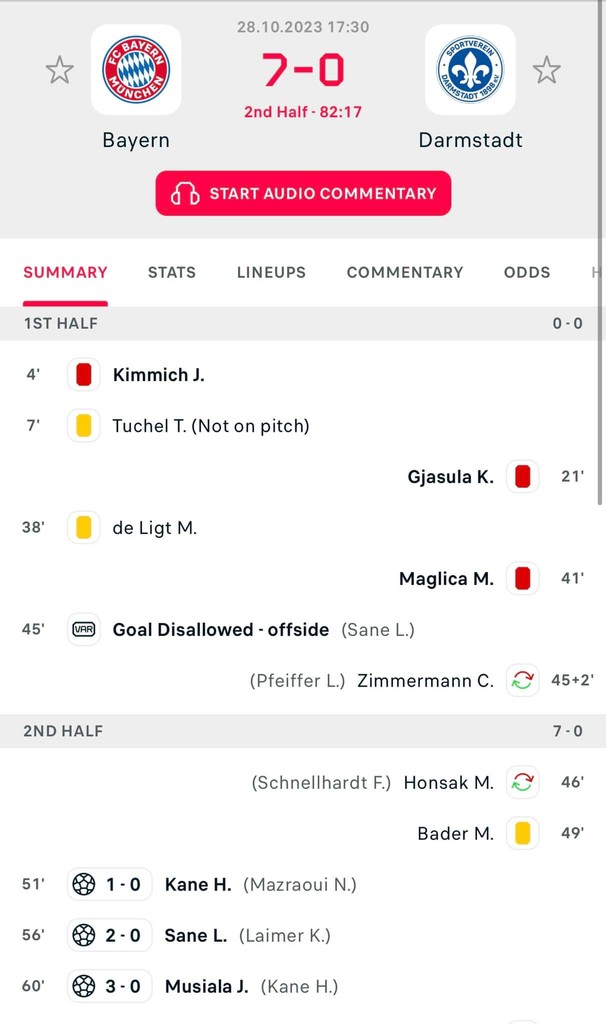606x1024 pixels.
Task: Start audio commentary
Action: (303, 193)
